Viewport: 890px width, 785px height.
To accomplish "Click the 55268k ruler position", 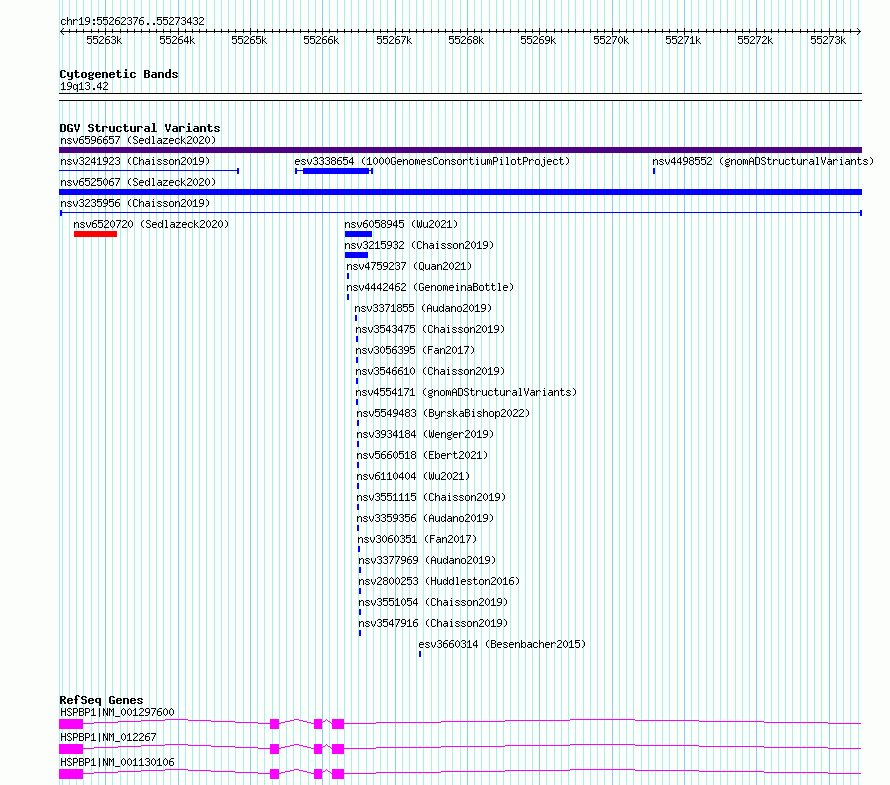I will tap(466, 40).
